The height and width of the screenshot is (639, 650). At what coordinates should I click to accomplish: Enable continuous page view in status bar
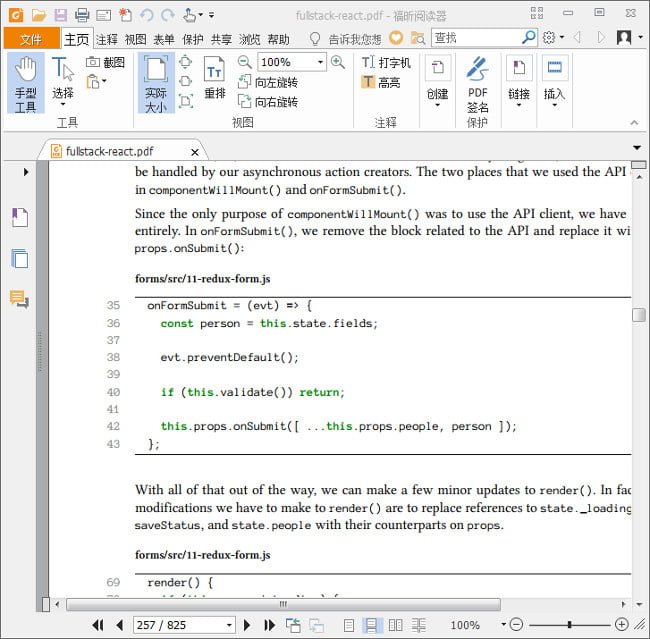pos(371,625)
